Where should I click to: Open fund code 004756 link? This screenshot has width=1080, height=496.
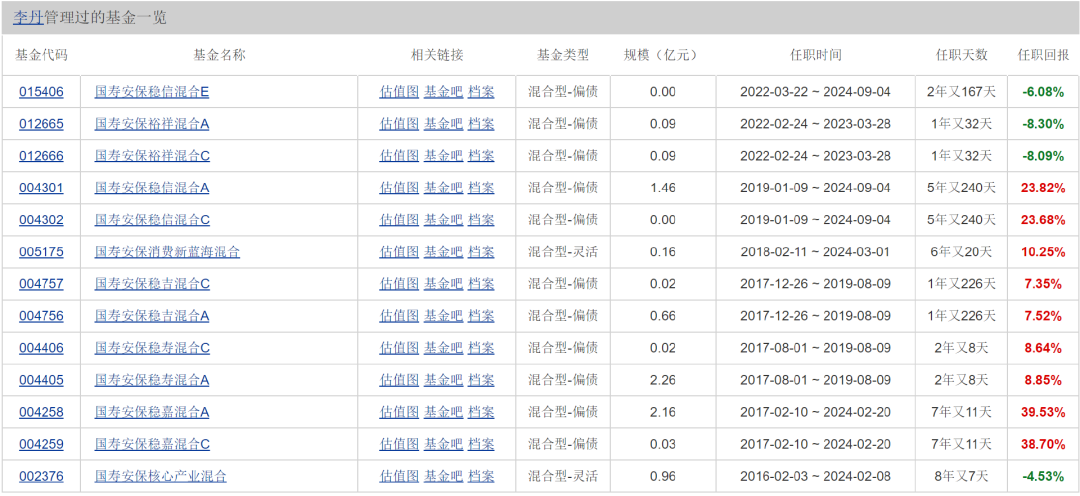(x=41, y=316)
